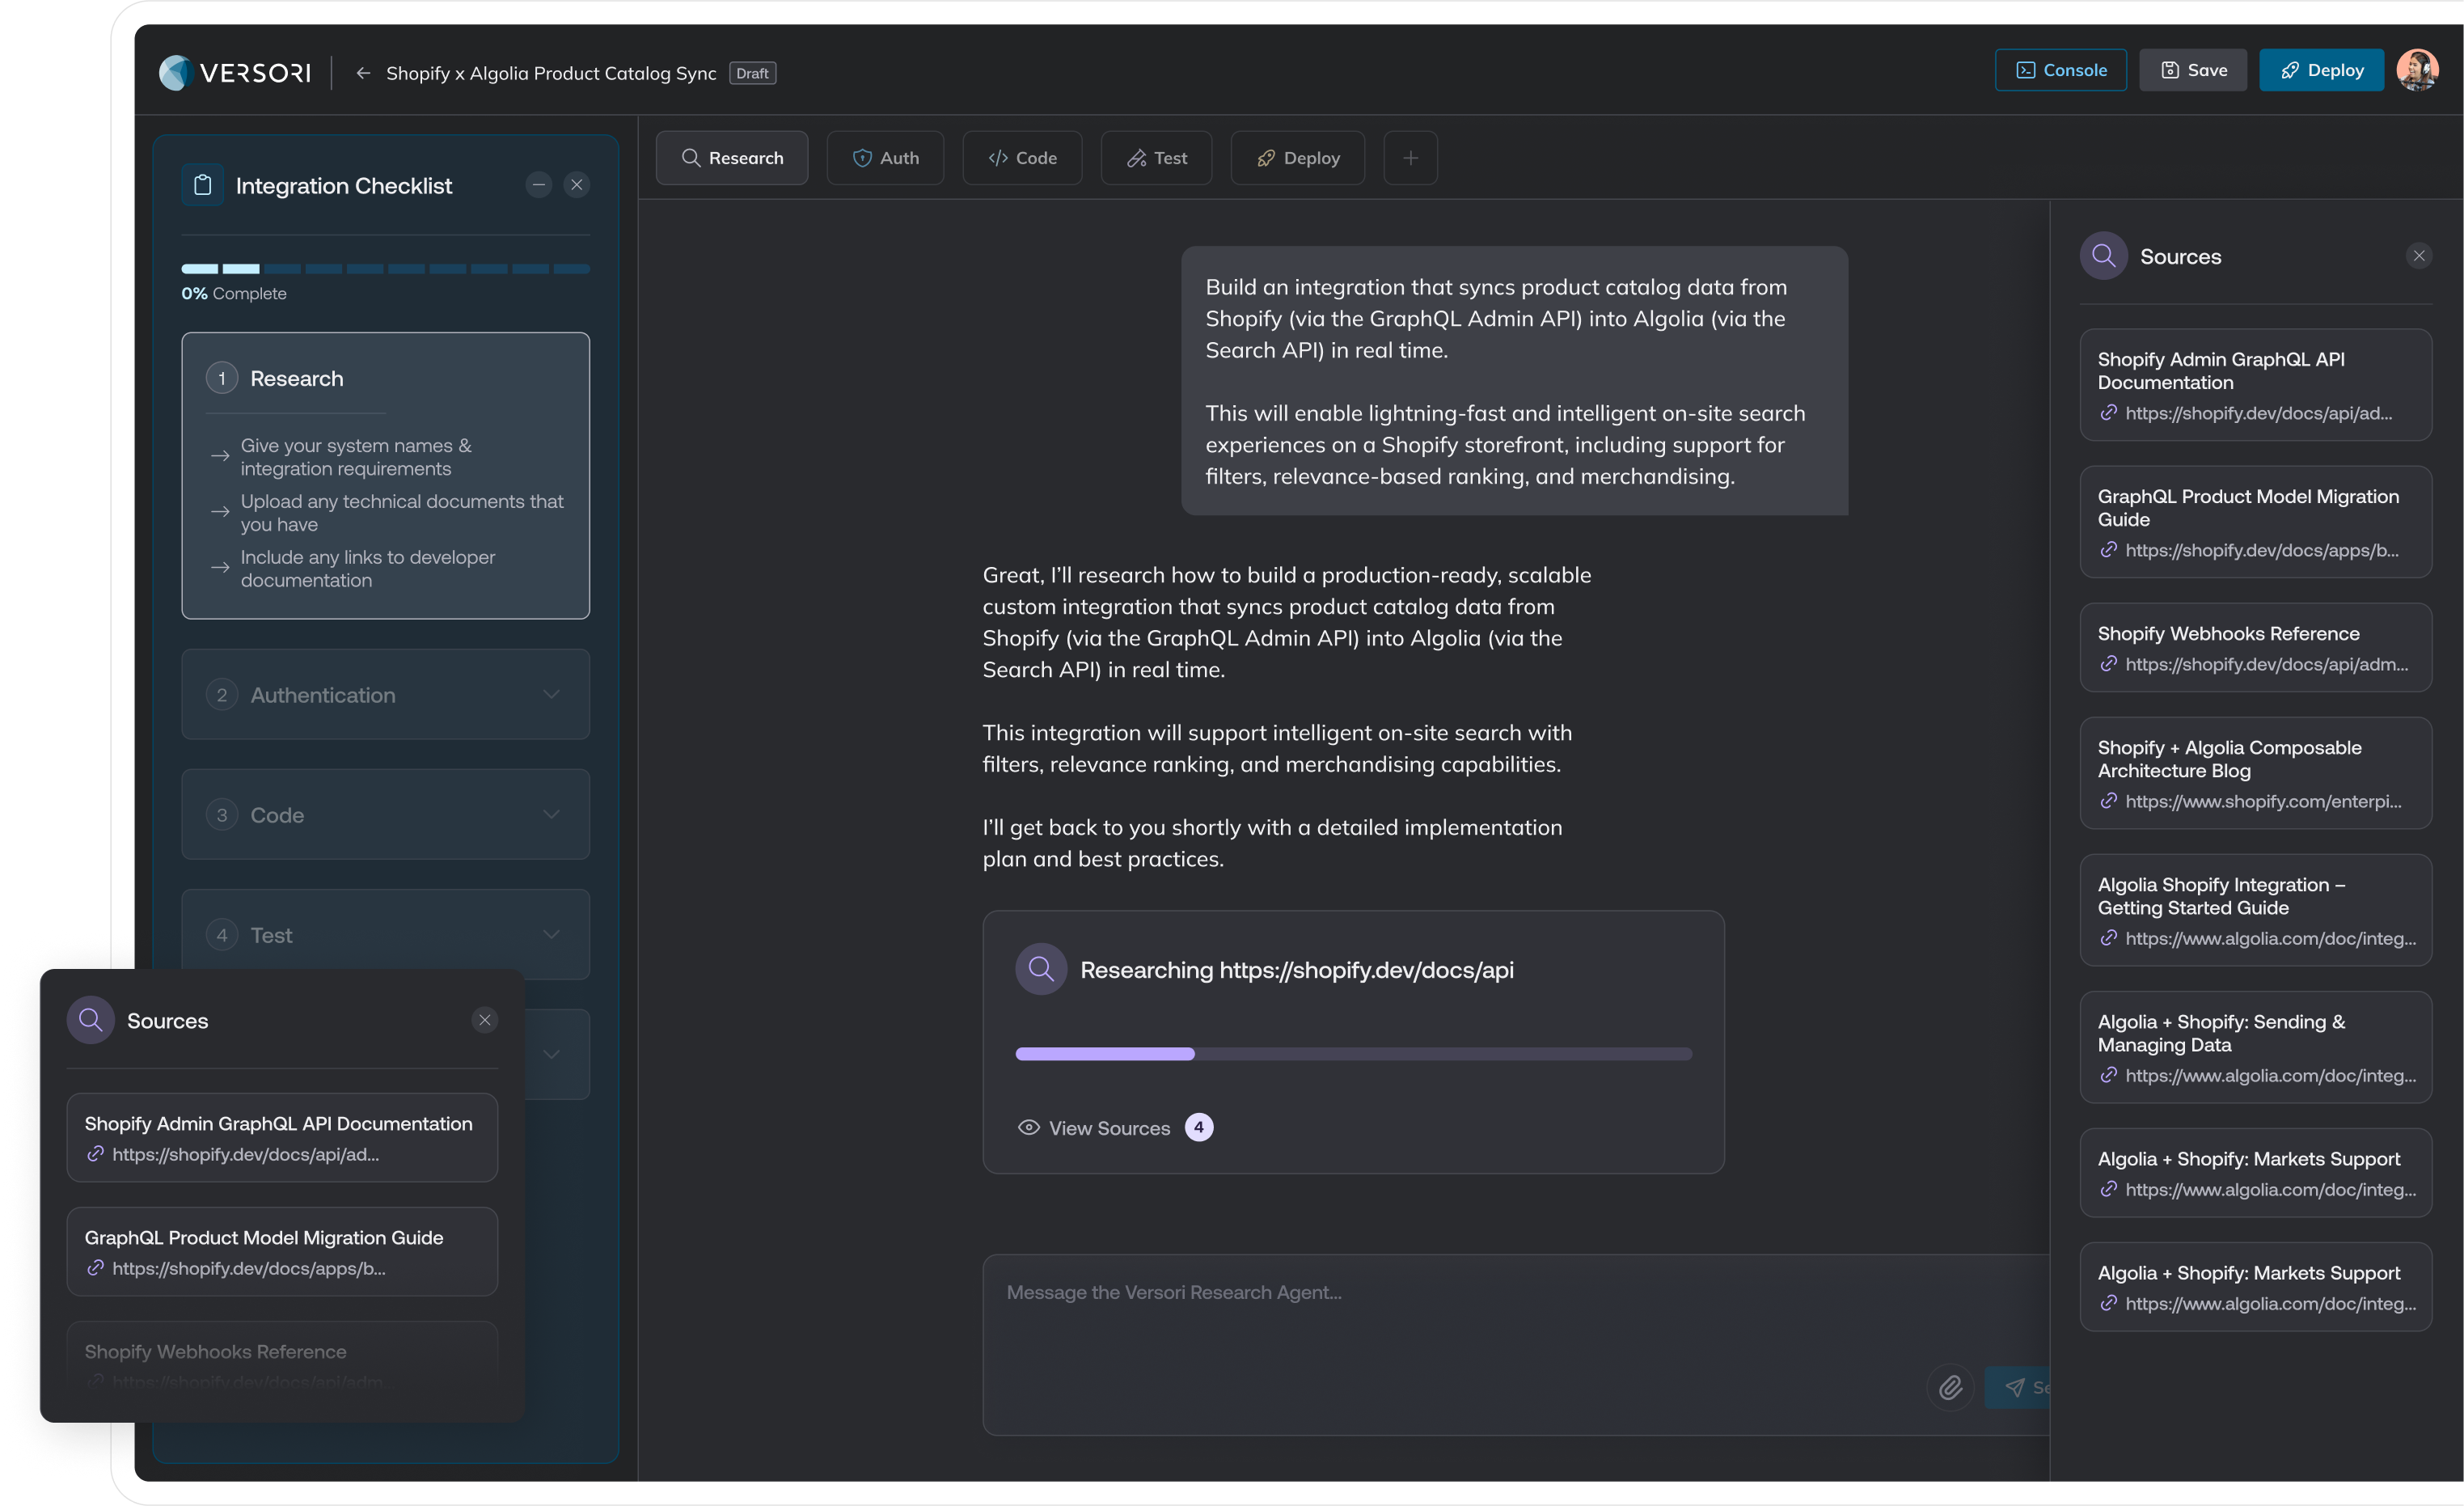The image size is (2464, 1506).
Task: Open Shopify Webhooks Reference in right panel
Action: click(2255, 647)
